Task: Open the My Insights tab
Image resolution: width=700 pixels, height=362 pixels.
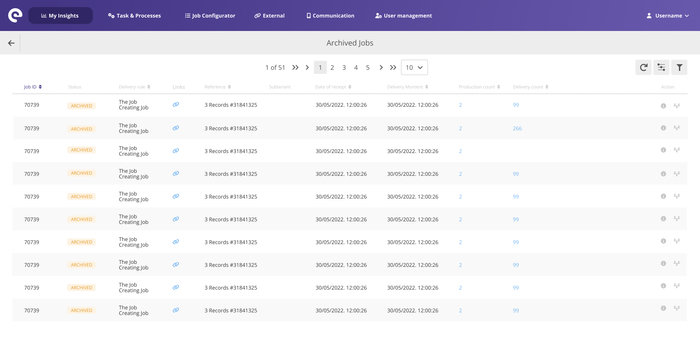Action: (x=61, y=16)
